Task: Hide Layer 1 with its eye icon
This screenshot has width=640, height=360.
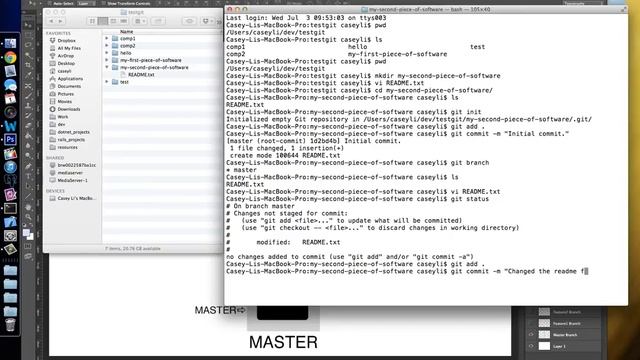Action: [531, 346]
